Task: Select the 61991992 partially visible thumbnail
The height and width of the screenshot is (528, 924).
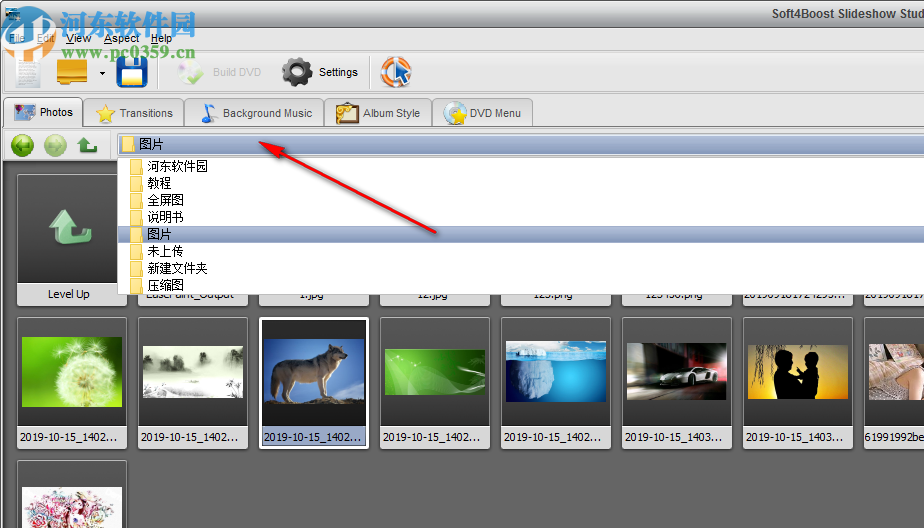Action: click(x=894, y=383)
